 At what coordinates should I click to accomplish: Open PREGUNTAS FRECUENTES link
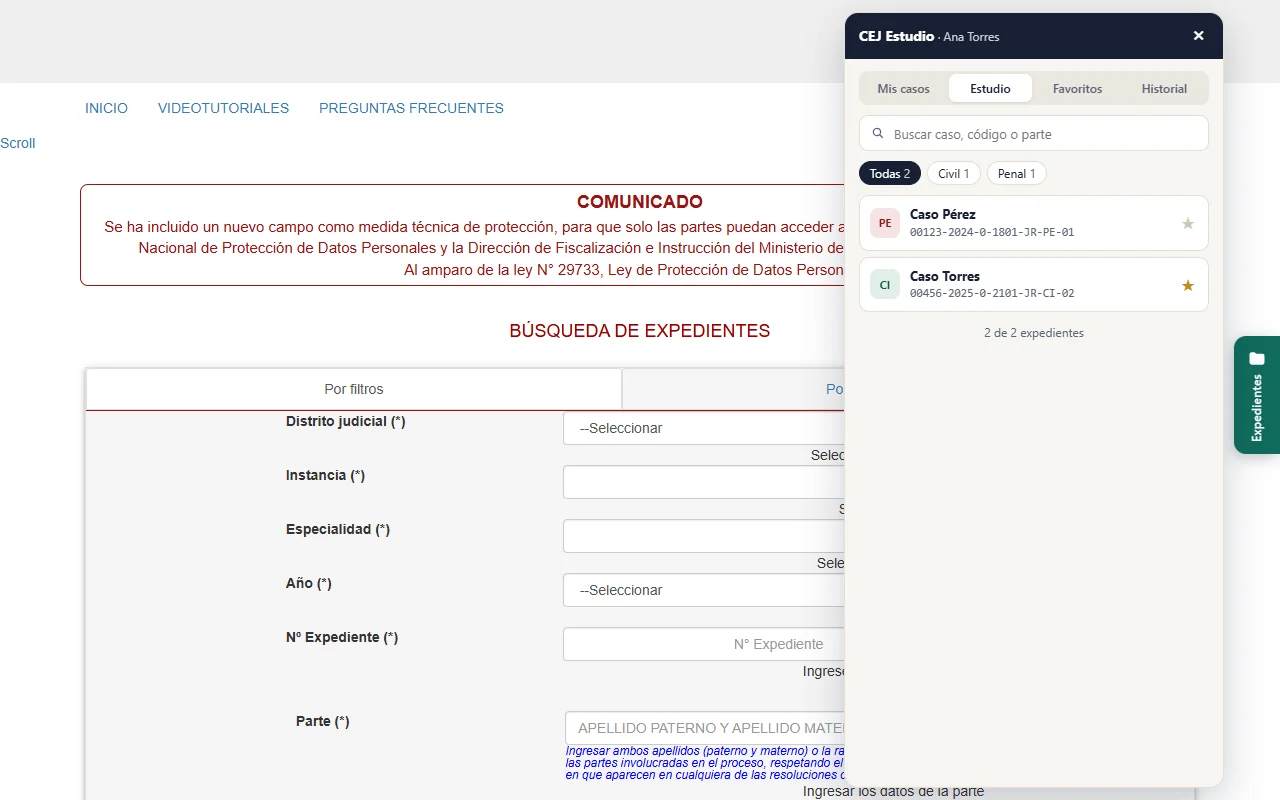click(411, 108)
